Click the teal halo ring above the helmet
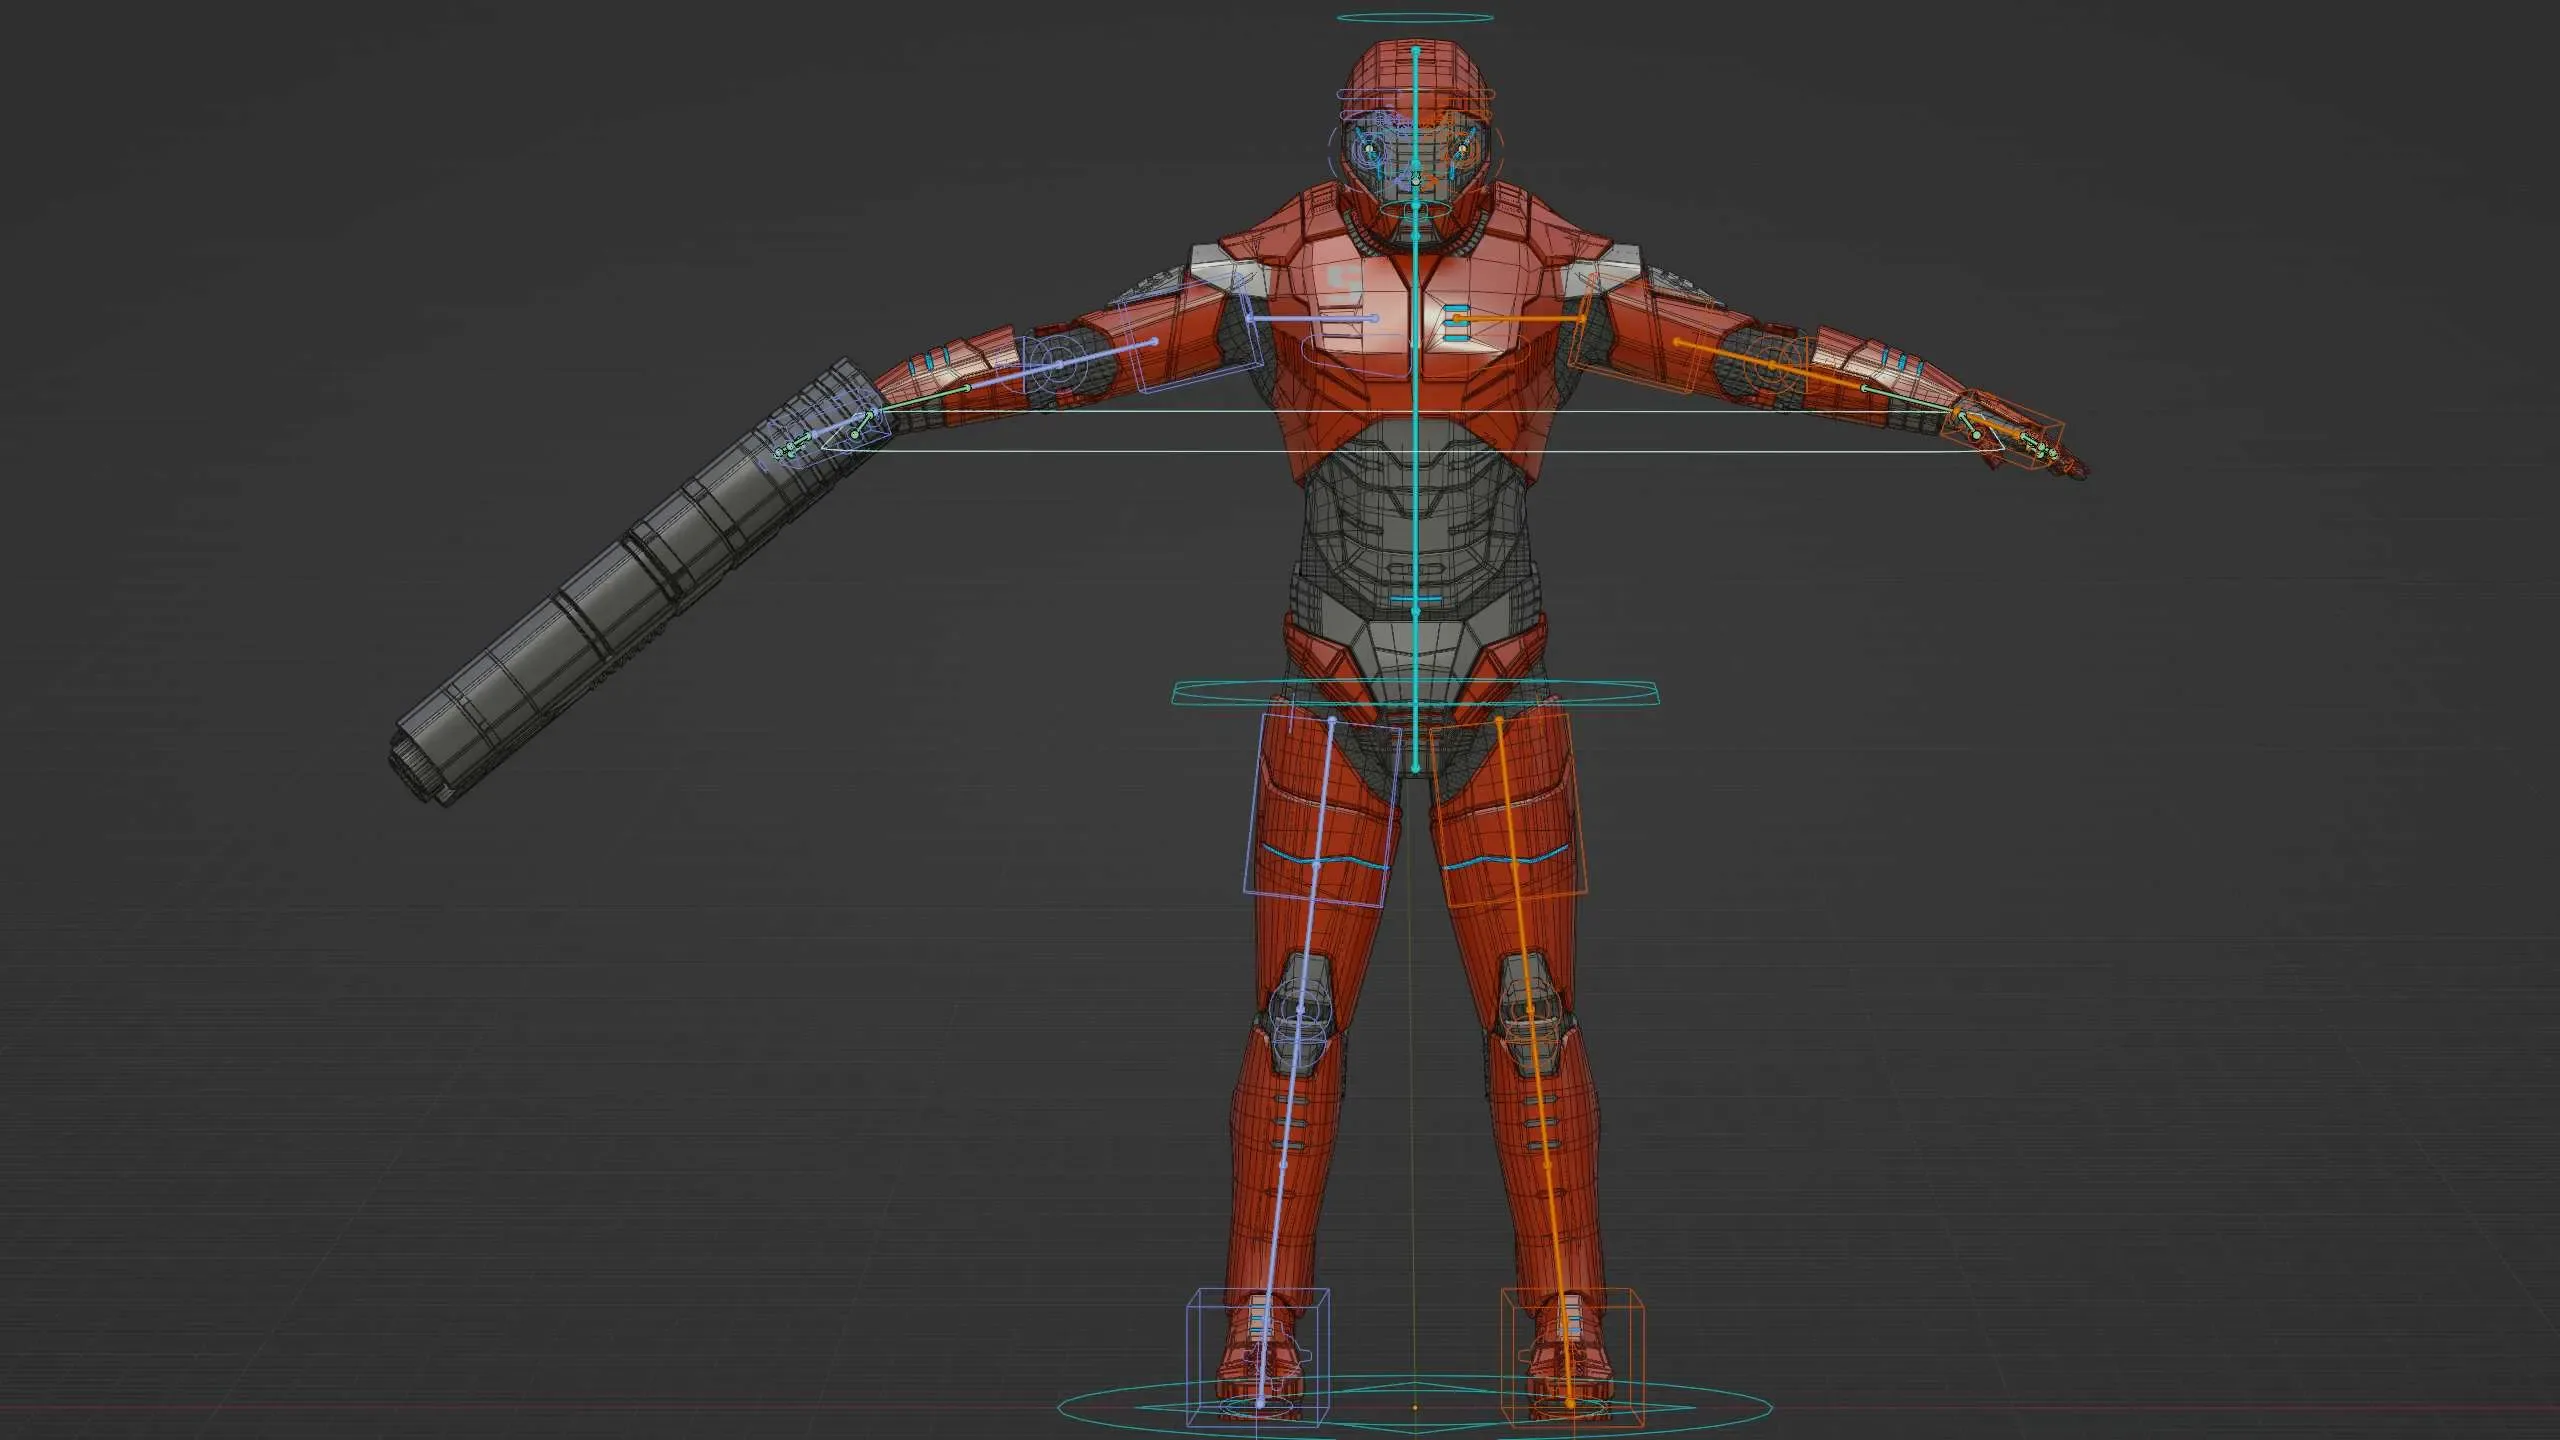 click(x=1415, y=18)
